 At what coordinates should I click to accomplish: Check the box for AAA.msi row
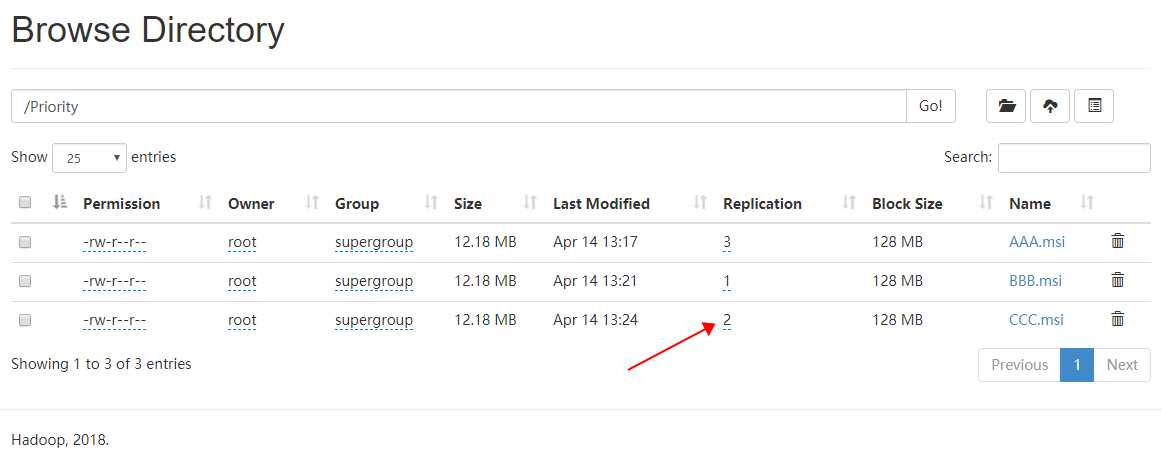(25, 242)
